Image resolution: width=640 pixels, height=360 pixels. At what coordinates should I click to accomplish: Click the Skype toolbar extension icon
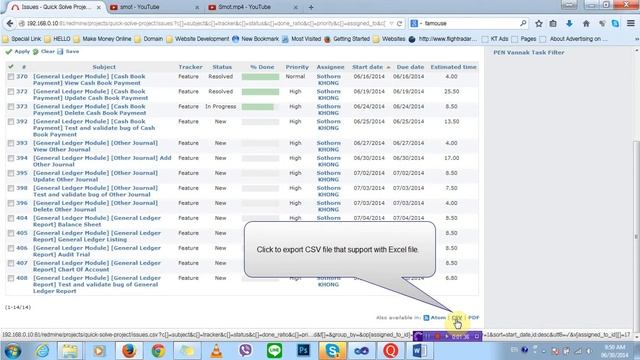(x=616, y=24)
